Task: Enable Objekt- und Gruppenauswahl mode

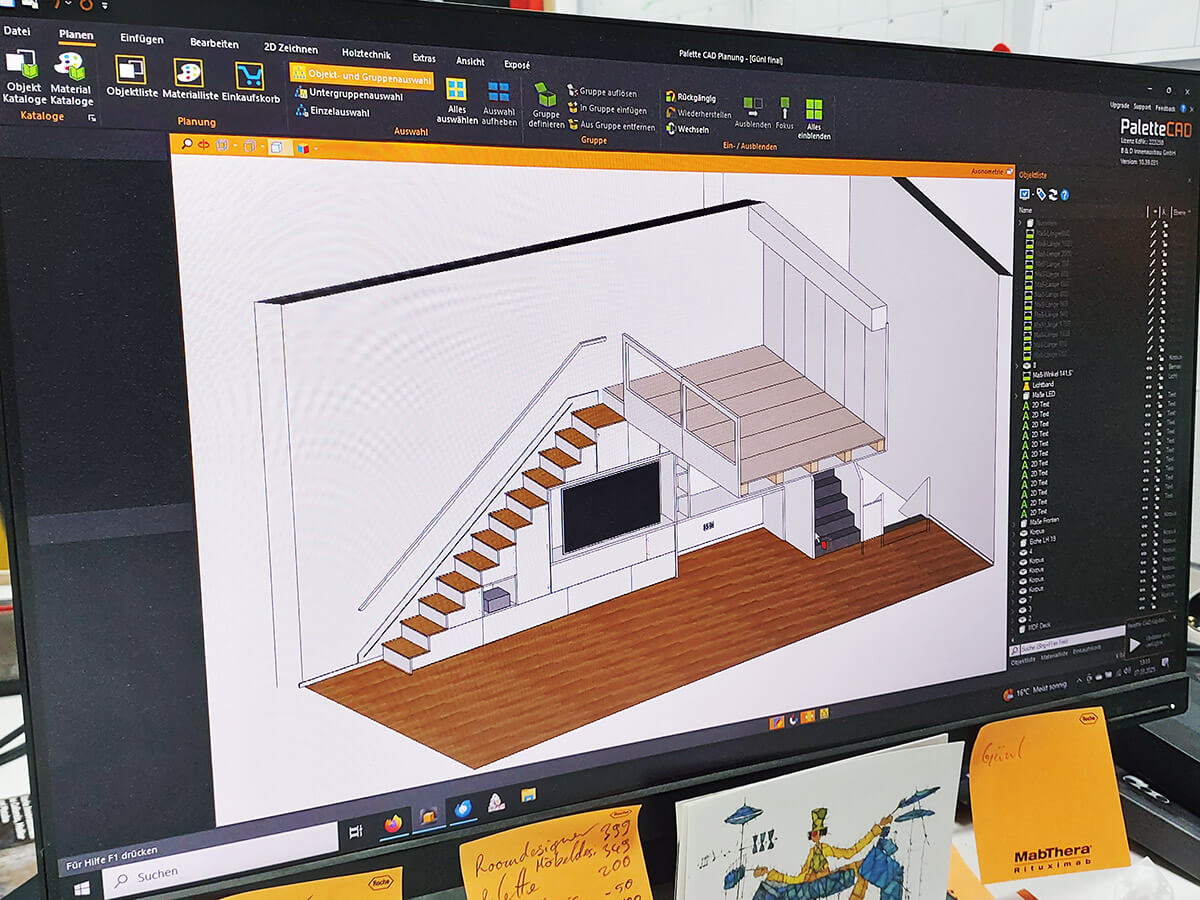Action: (362, 76)
